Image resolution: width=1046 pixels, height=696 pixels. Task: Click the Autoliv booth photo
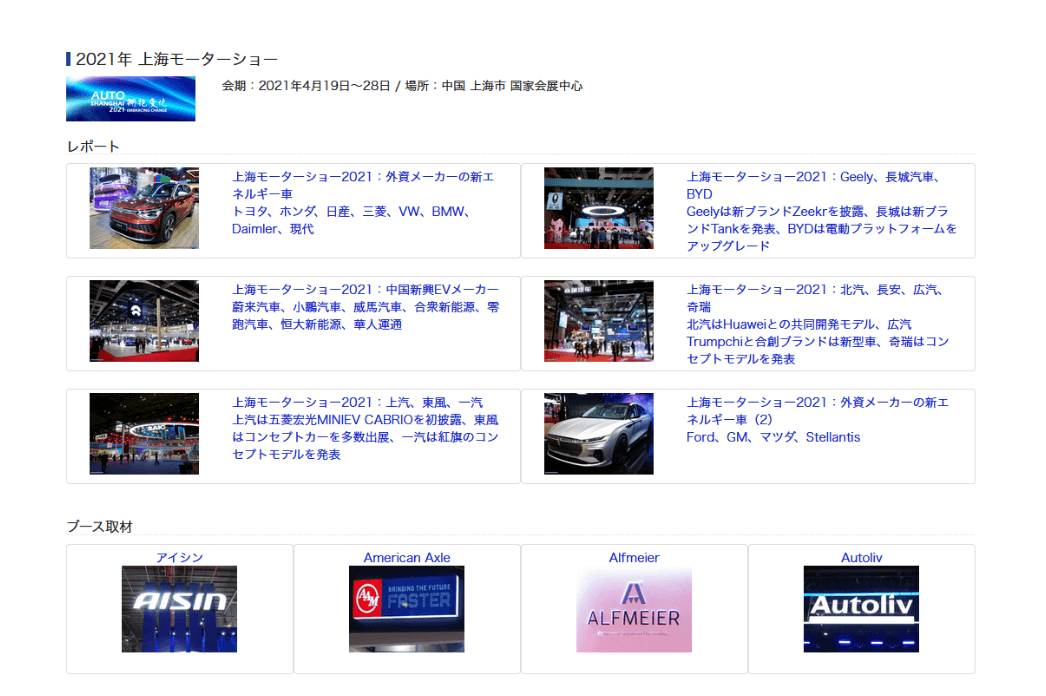[x=861, y=609]
